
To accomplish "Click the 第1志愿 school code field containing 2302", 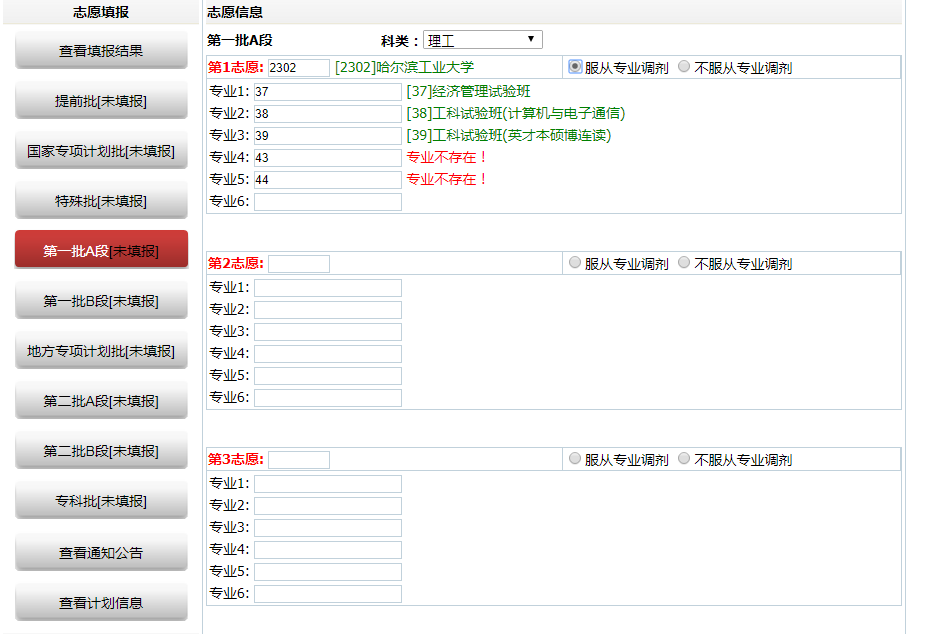I will (298, 68).
